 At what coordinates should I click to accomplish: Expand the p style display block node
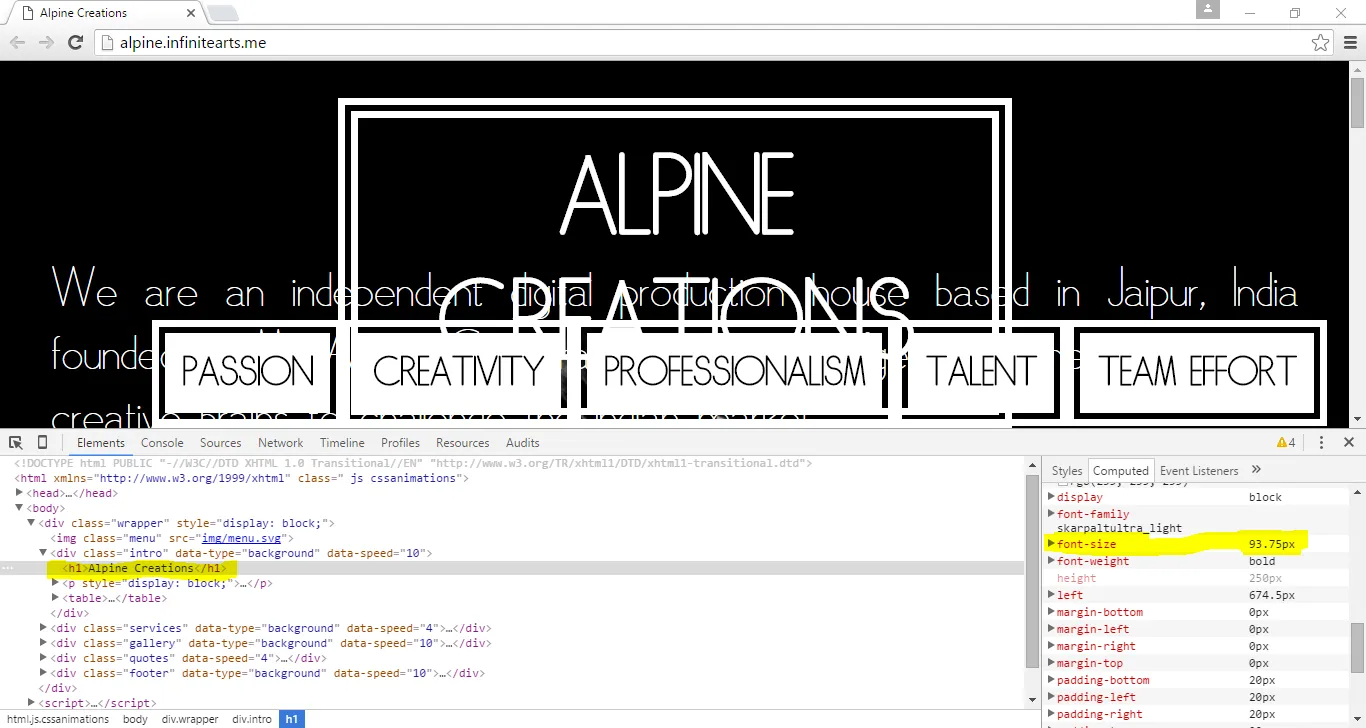point(56,583)
